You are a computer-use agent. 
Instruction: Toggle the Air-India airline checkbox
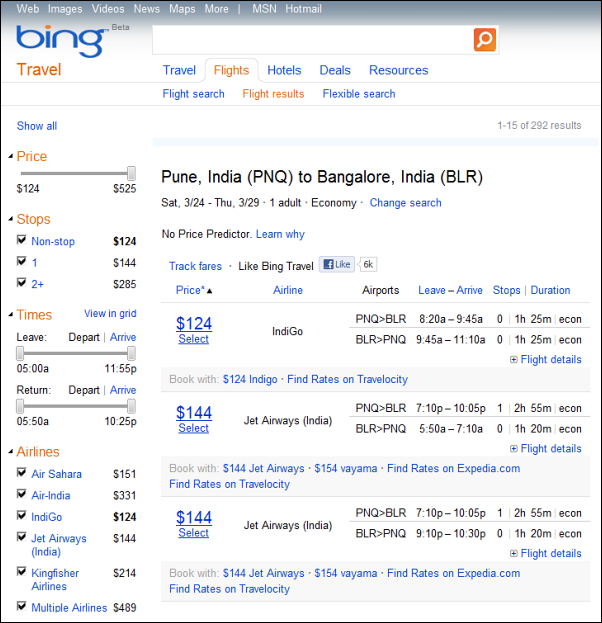(x=21, y=494)
